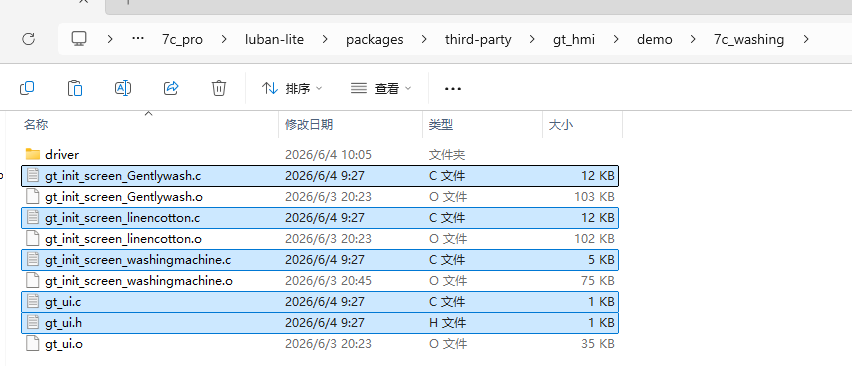The width and height of the screenshot is (852, 366).
Task: Select file name gt_ui.o
Action: tap(64, 344)
